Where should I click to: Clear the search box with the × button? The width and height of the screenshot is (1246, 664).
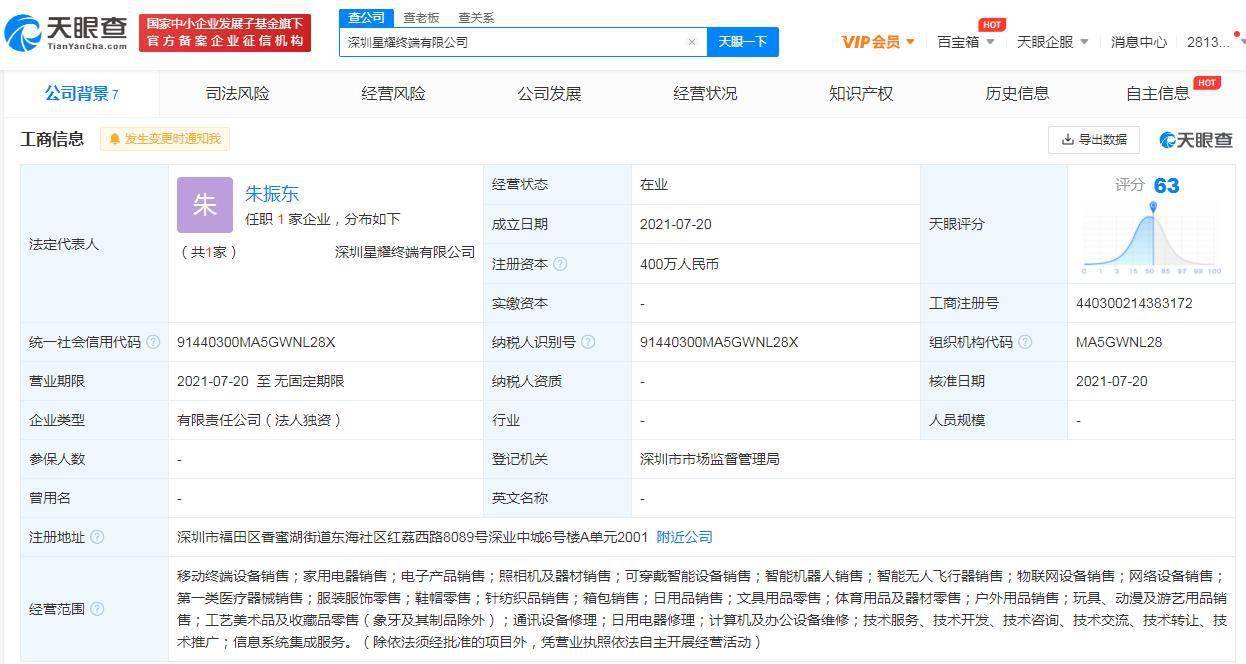[692, 42]
